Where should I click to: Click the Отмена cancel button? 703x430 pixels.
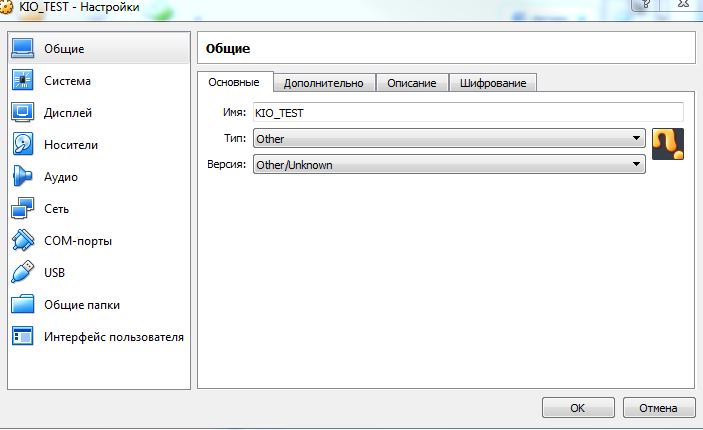point(658,408)
